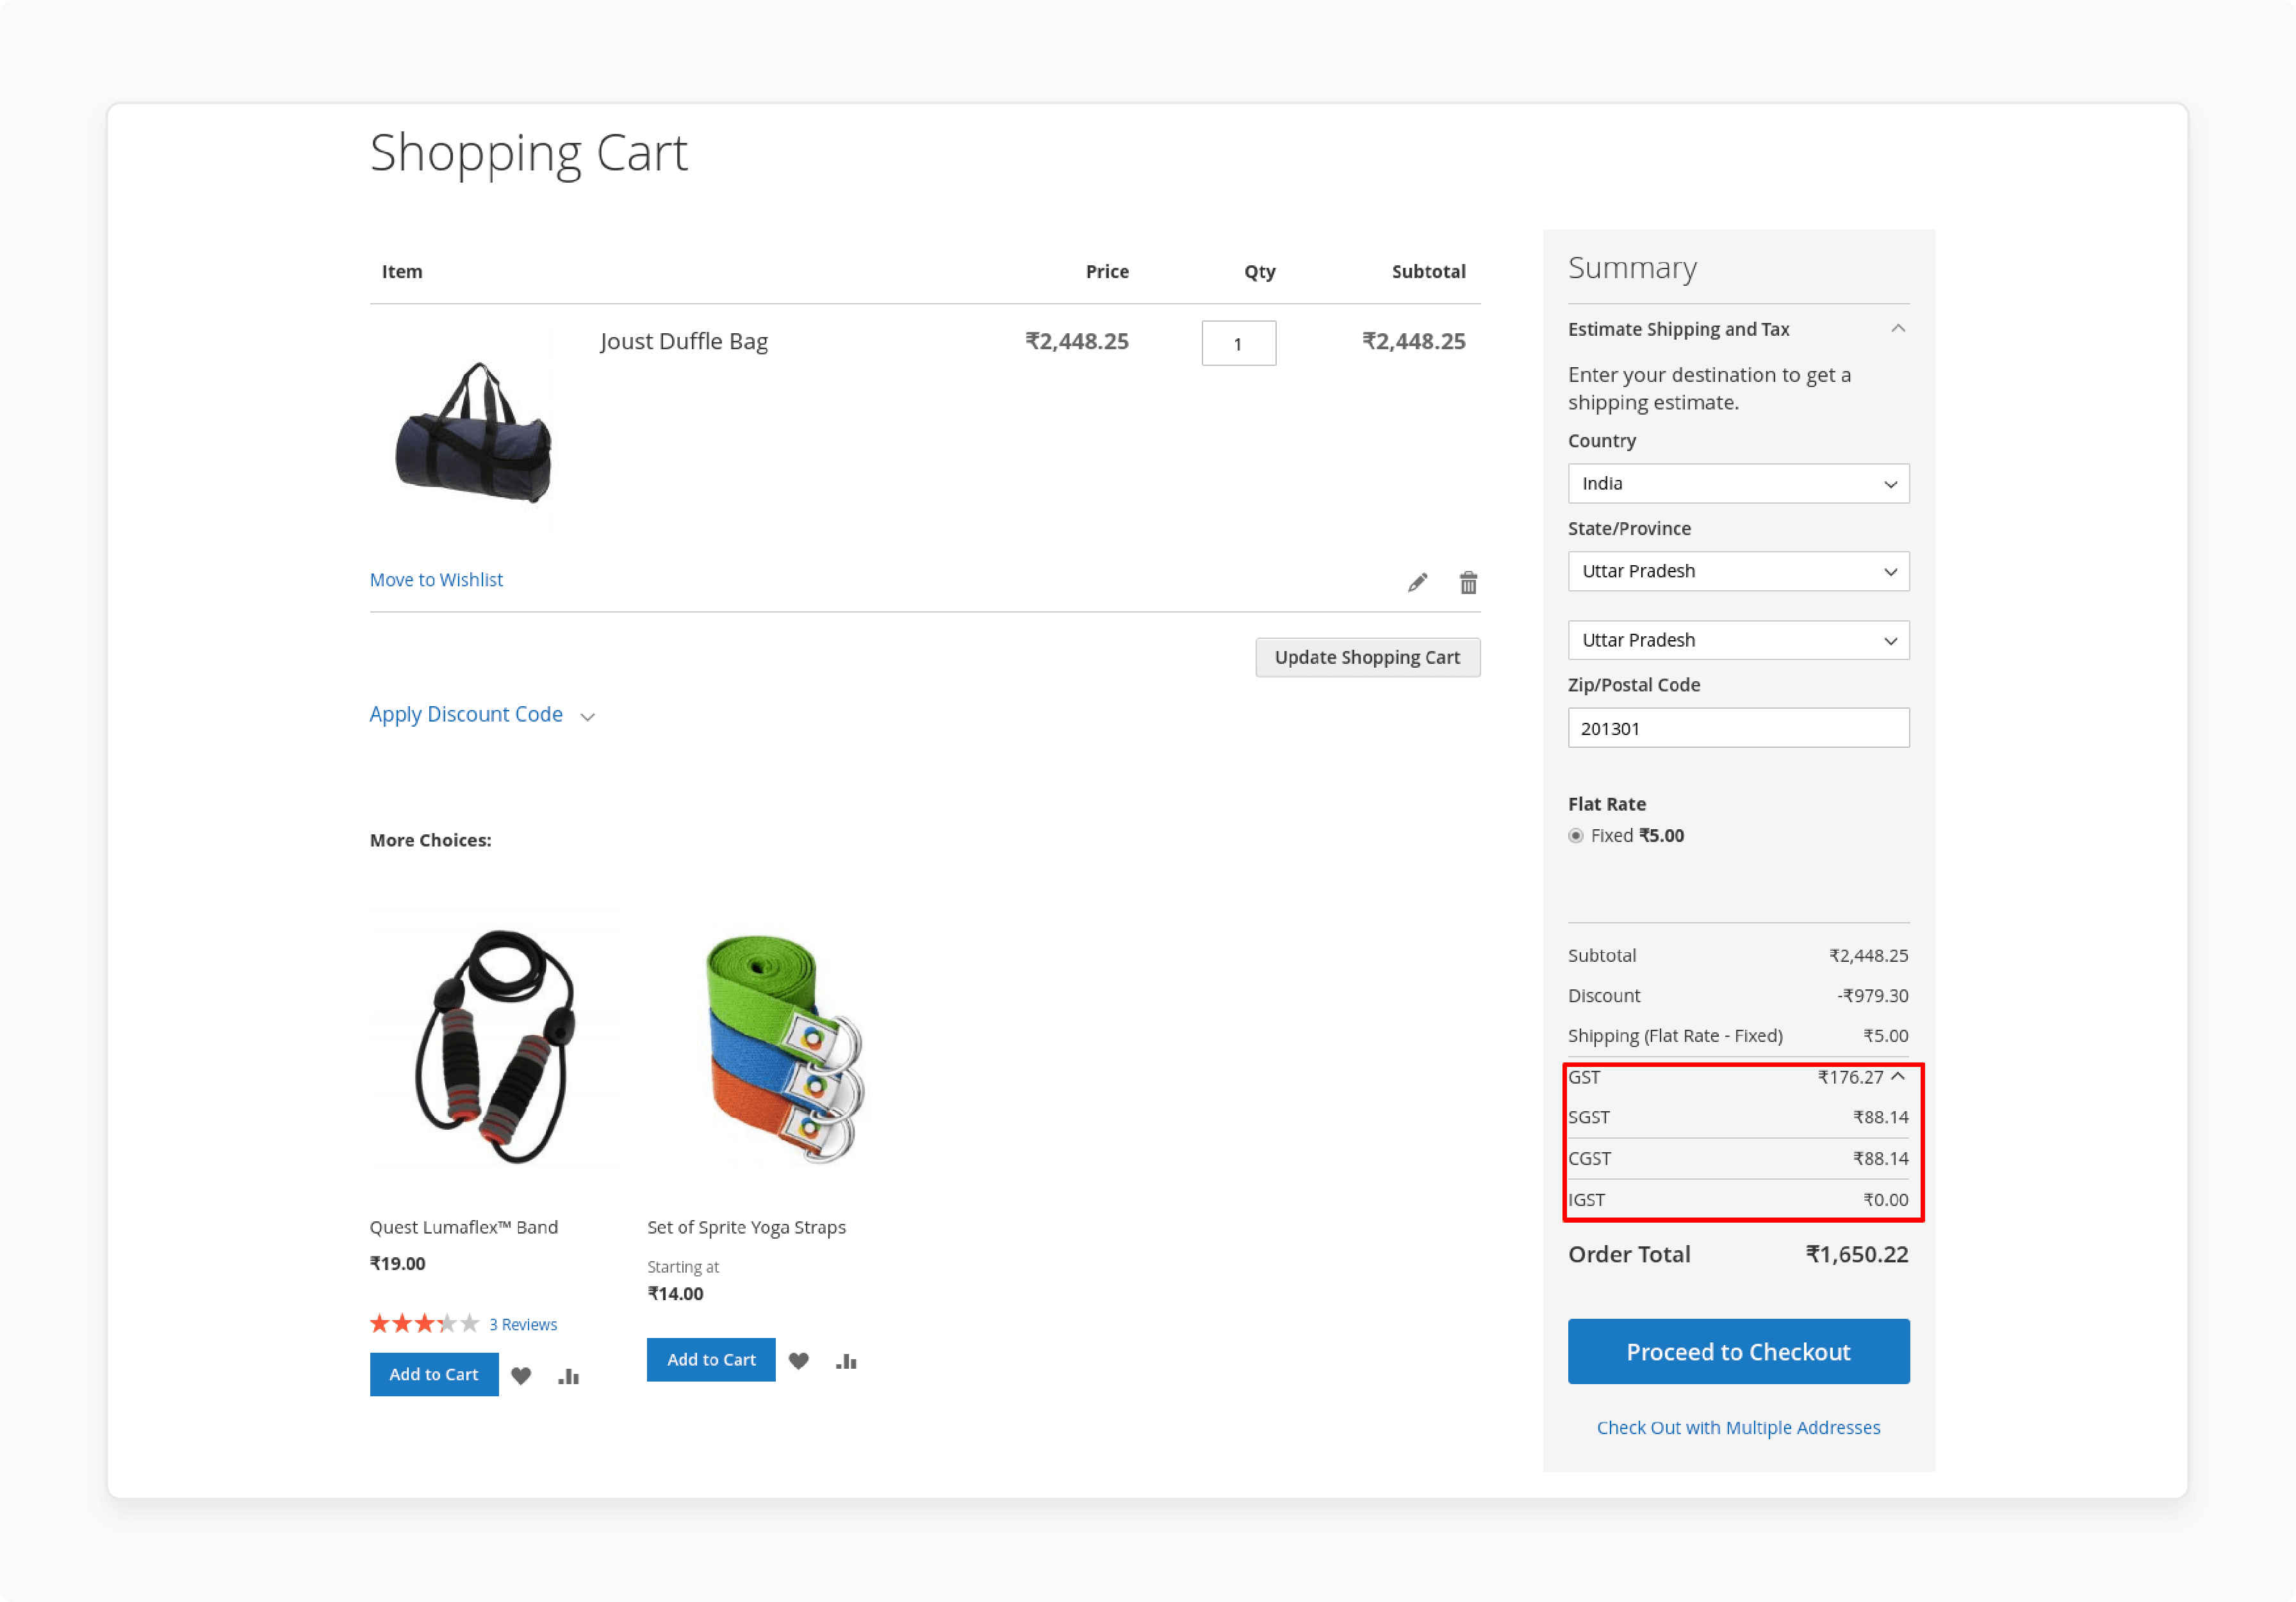Viewport: 2296px width, 1602px height.
Task: Click Check Out with Multiple Addresses link
Action: coord(1739,1426)
